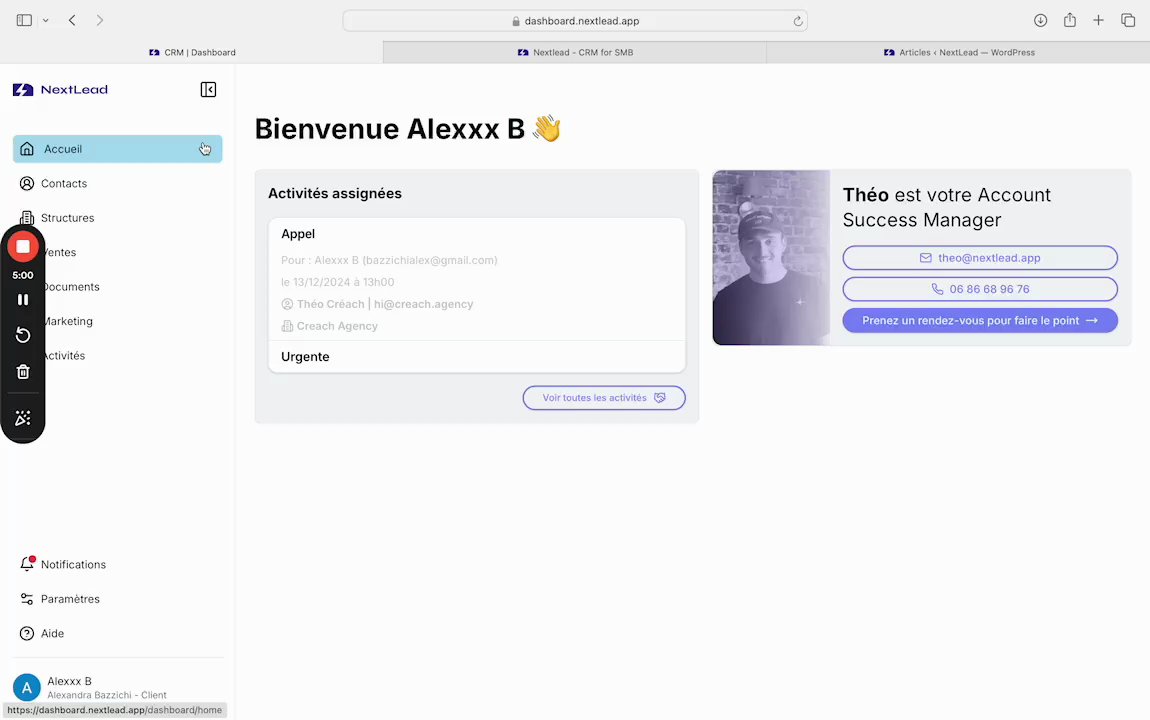Expand the Safari sidebar dropdown chevron
Image resolution: width=1150 pixels, height=720 pixels.
tap(45, 21)
